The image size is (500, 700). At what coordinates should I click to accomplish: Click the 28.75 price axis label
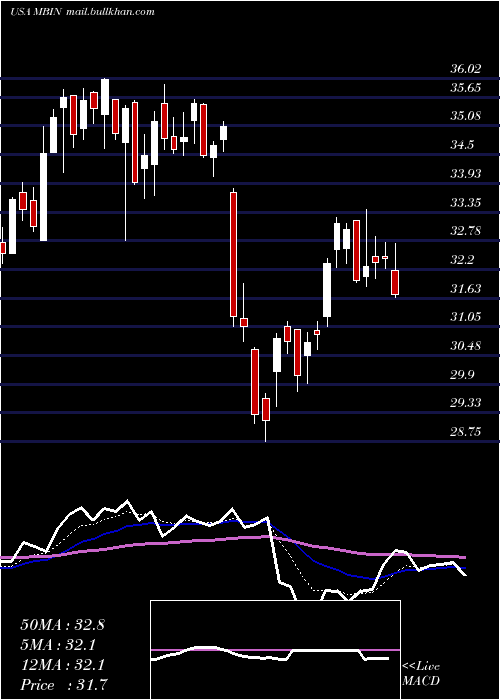pyautogui.click(x=466, y=432)
